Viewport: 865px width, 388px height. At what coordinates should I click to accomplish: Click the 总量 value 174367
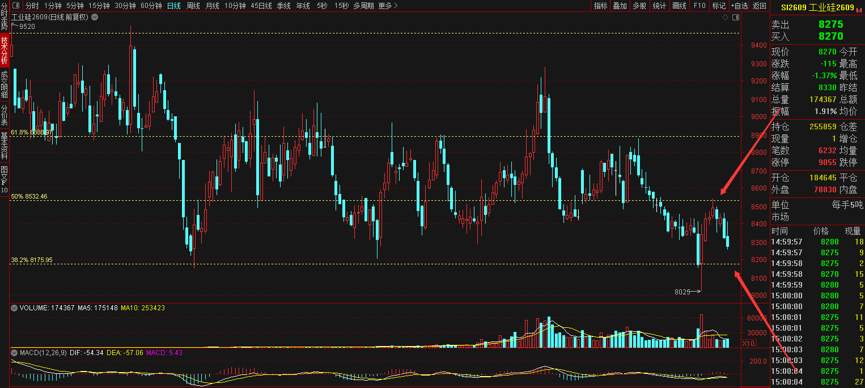pos(823,99)
